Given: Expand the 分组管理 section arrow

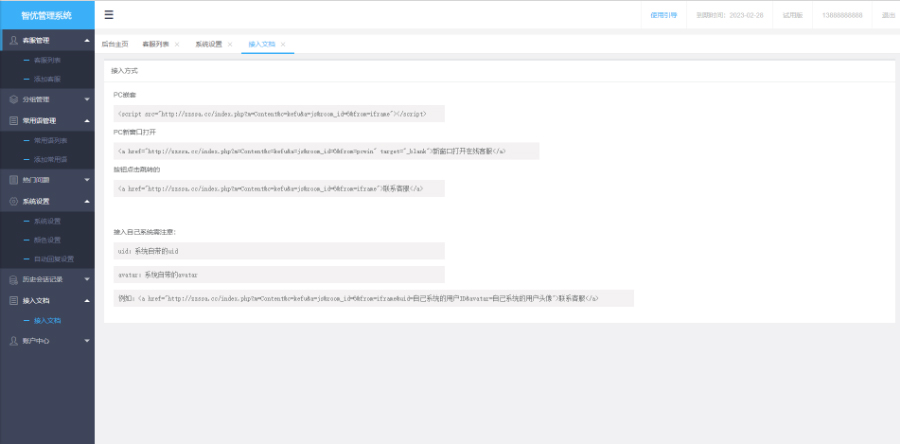Looking at the screenshot, I should pyautogui.click(x=87, y=99).
